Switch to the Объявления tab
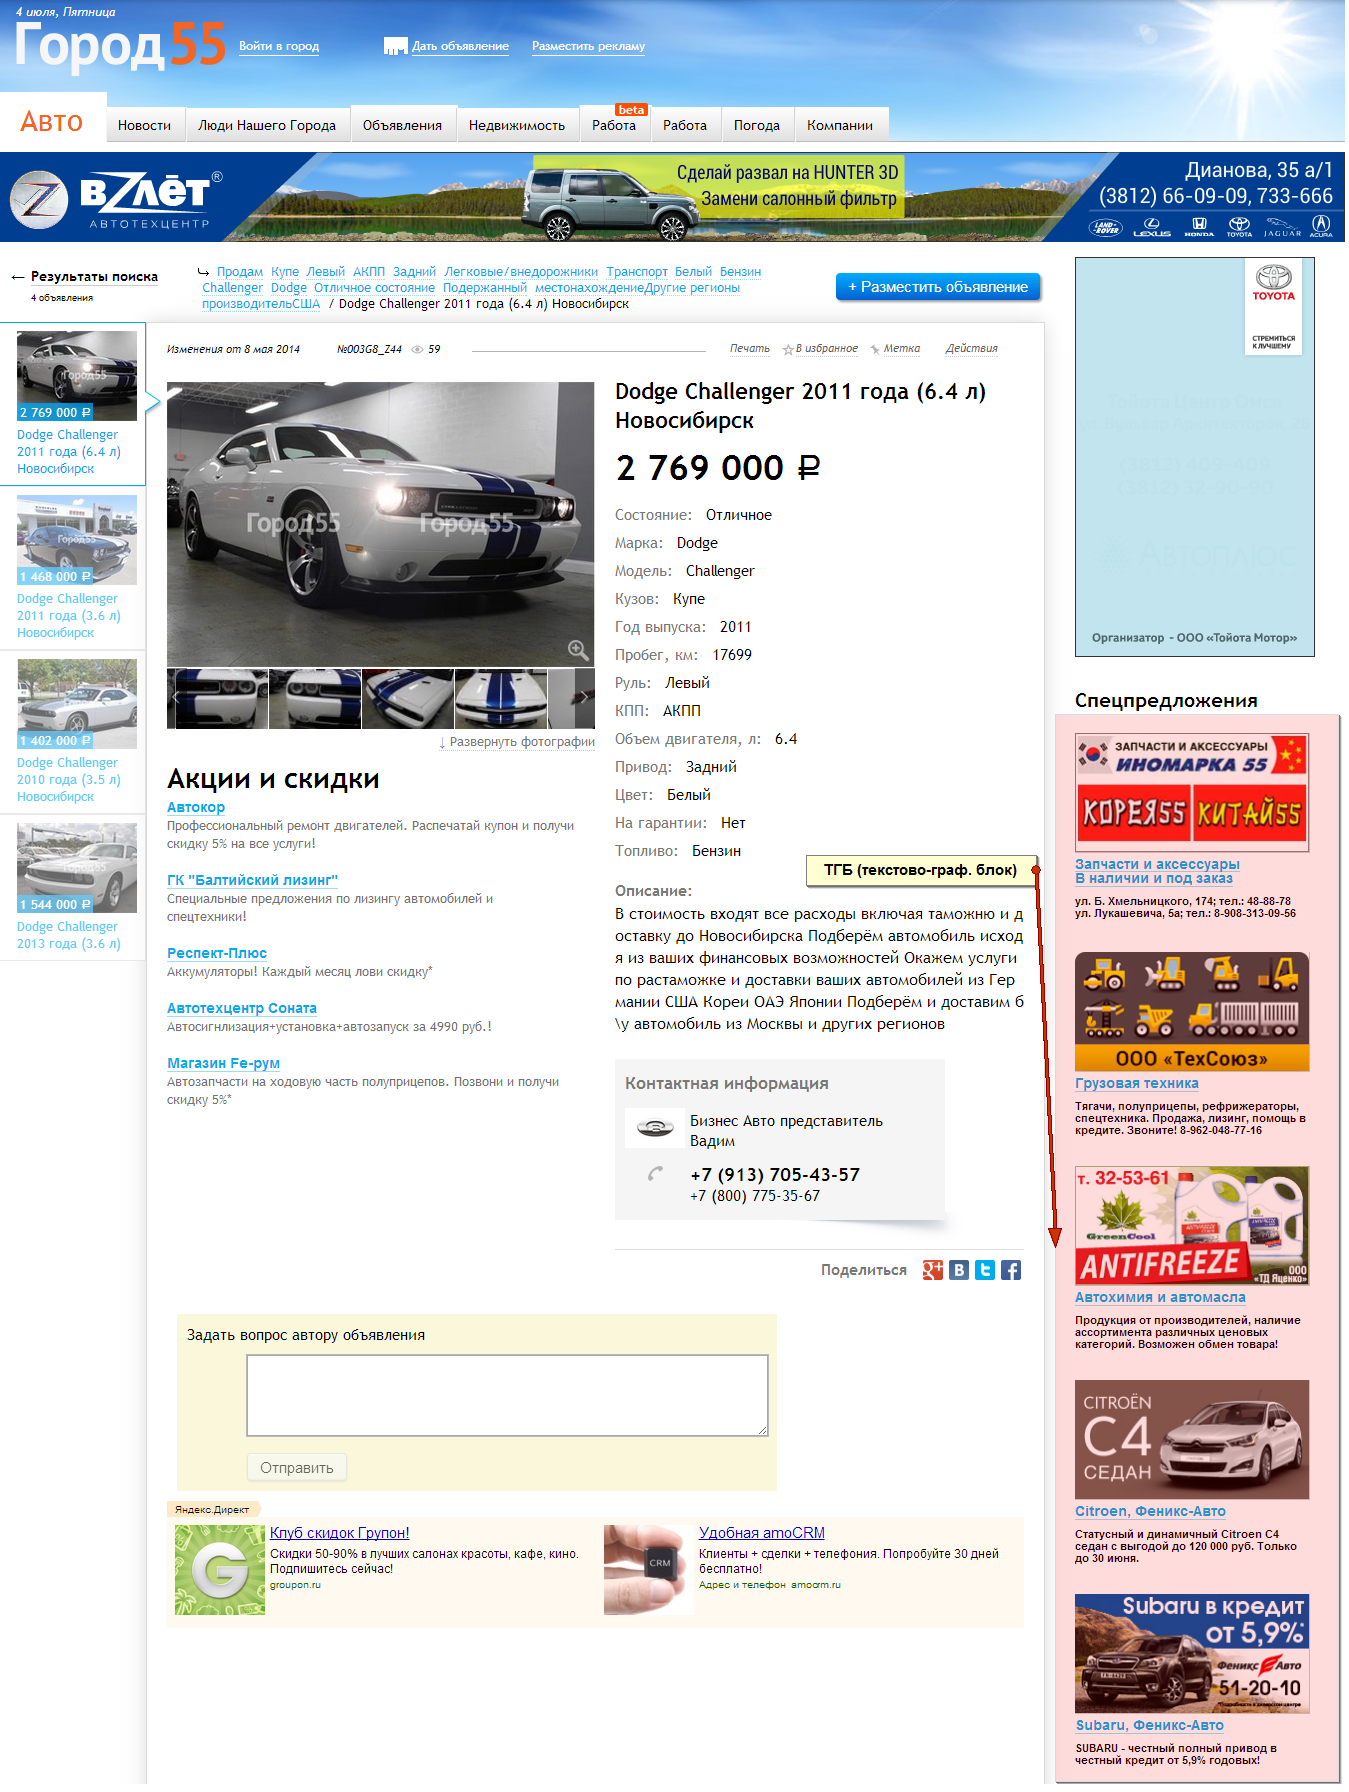 pyautogui.click(x=402, y=125)
